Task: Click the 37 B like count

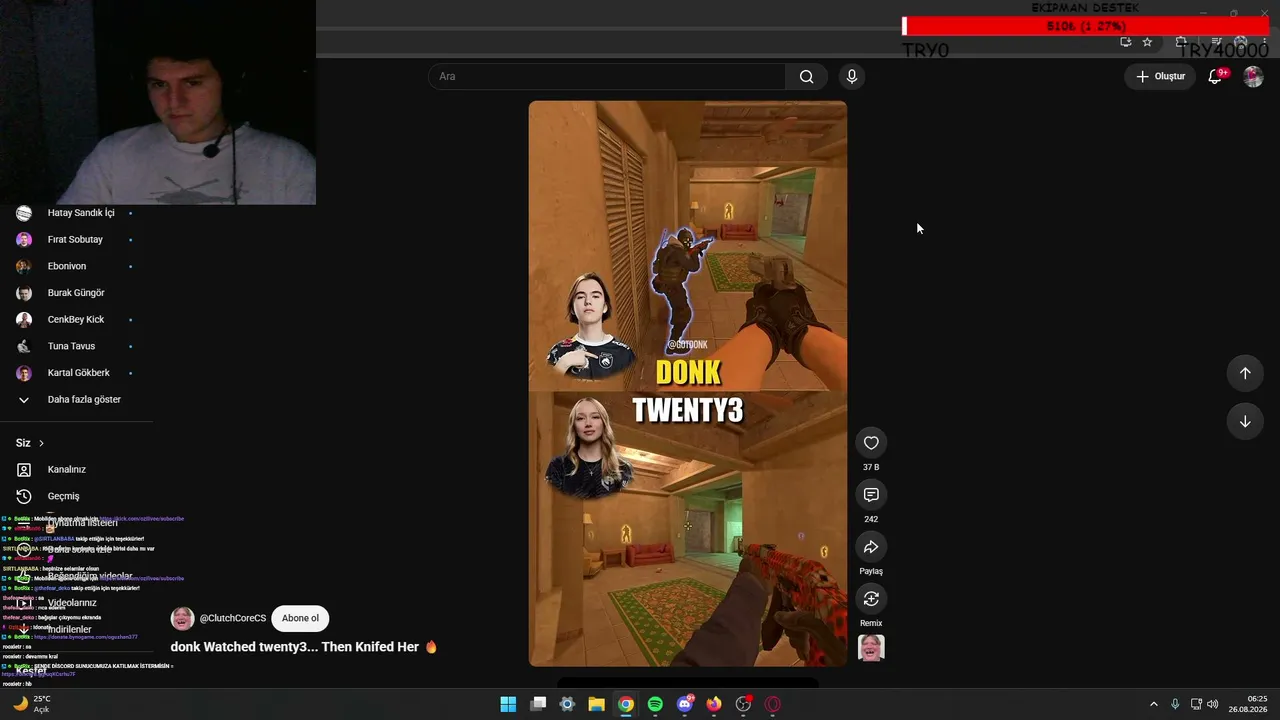Action: pos(871,467)
